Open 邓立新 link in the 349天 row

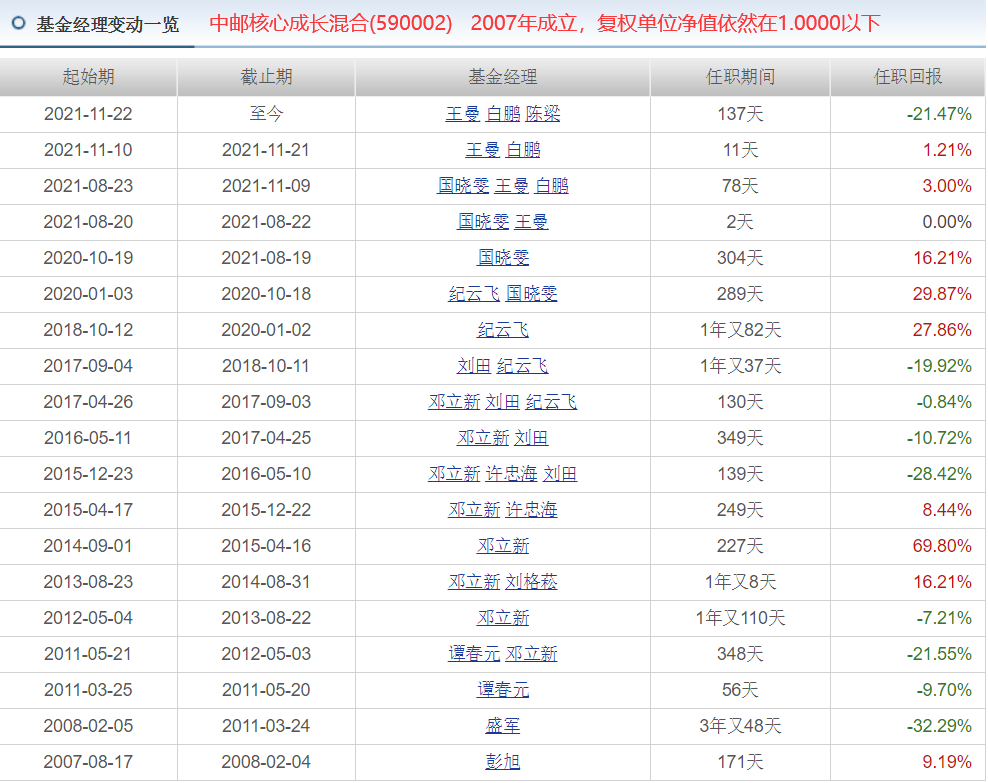coord(483,438)
